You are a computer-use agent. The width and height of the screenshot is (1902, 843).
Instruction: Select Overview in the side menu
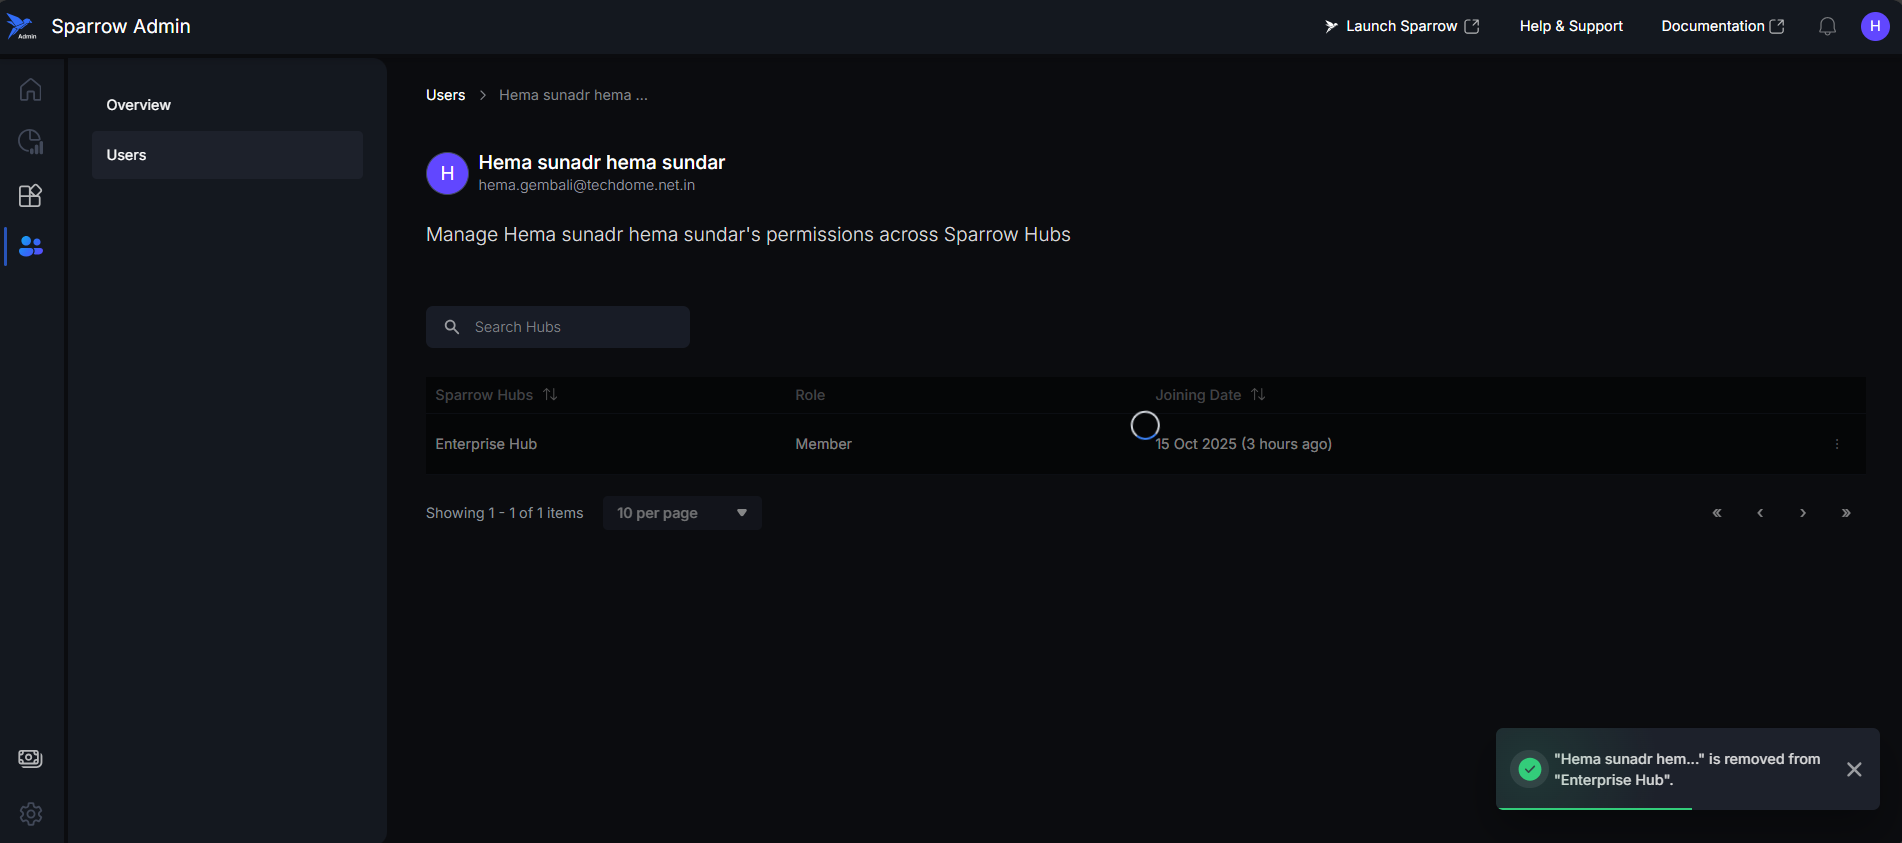pyautogui.click(x=139, y=105)
